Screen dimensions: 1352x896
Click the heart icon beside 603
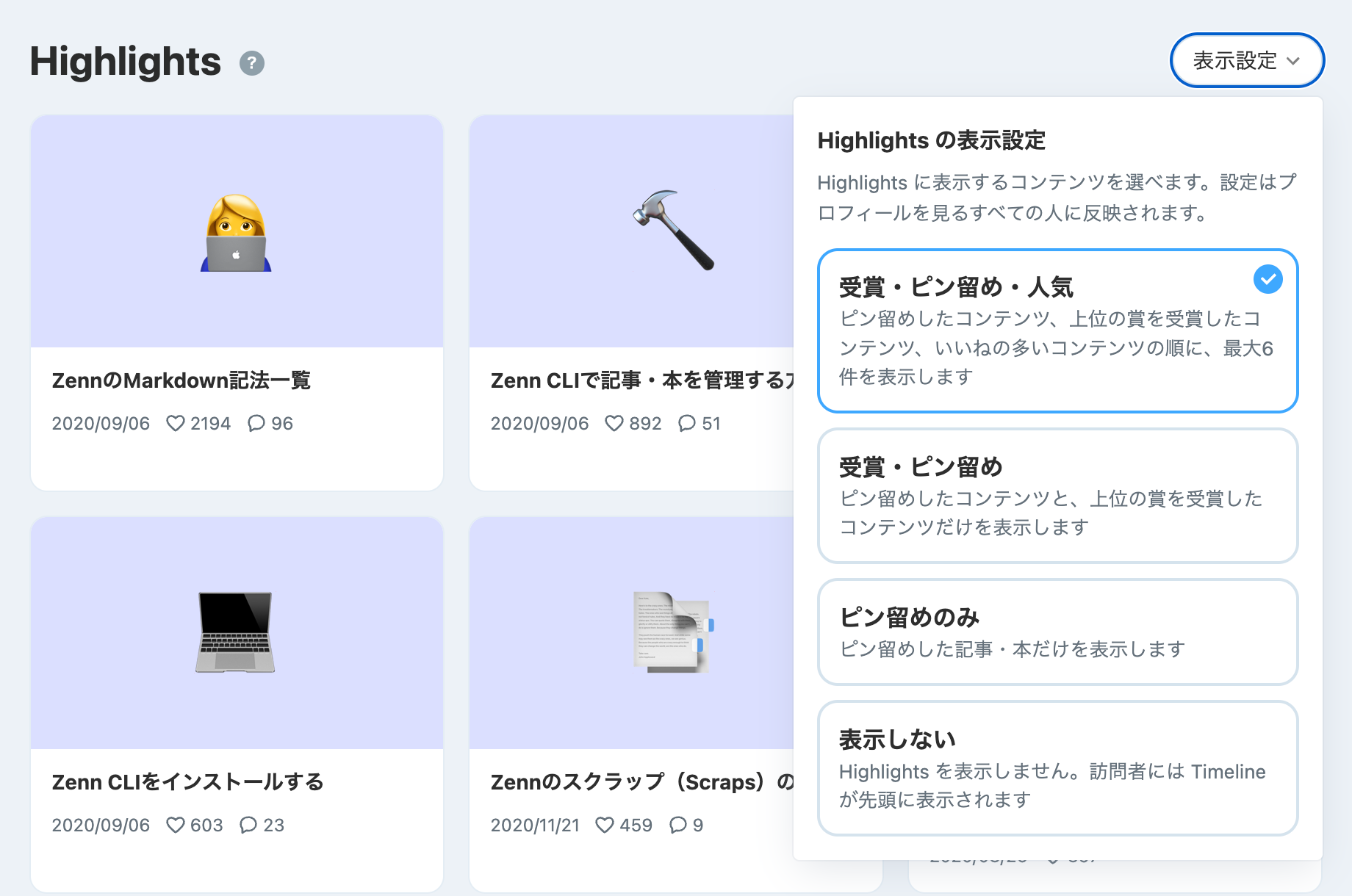click(176, 826)
